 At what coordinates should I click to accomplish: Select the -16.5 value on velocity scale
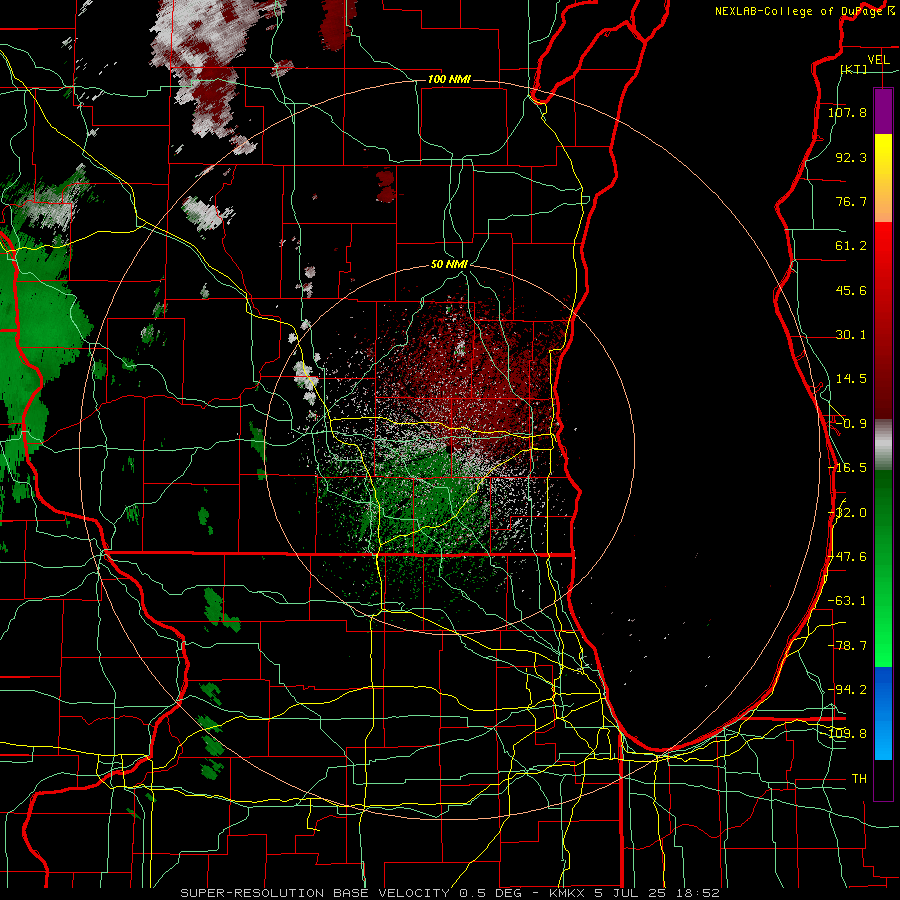[x=847, y=468]
